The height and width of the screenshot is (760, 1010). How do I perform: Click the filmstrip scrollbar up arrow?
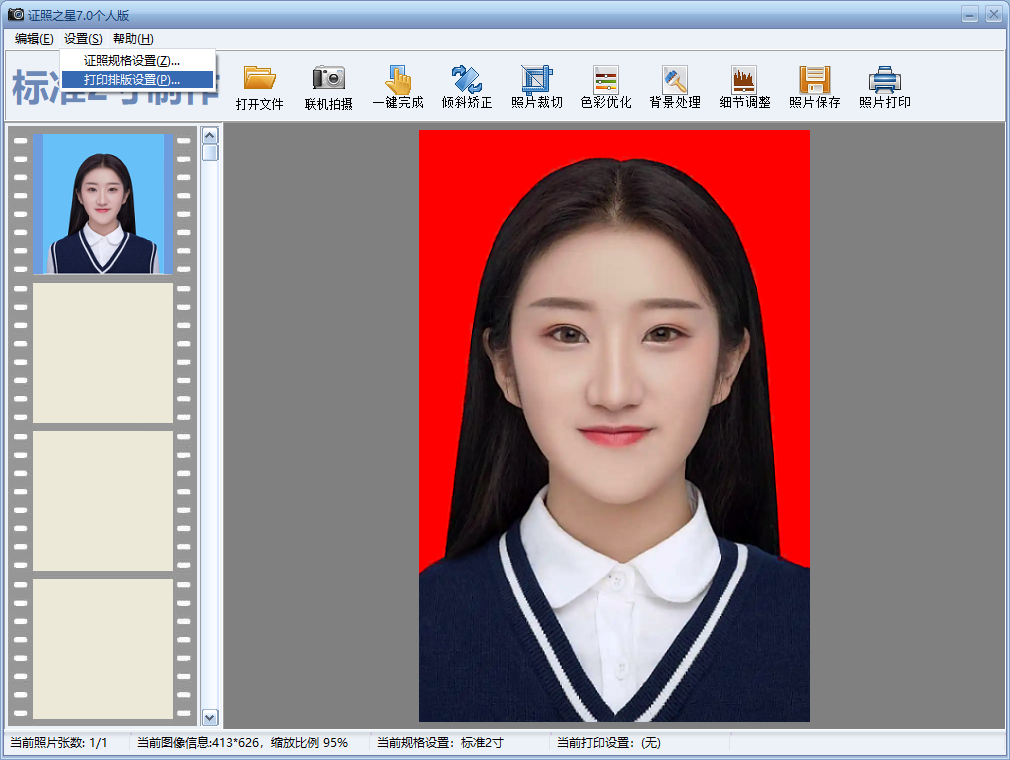coord(210,135)
